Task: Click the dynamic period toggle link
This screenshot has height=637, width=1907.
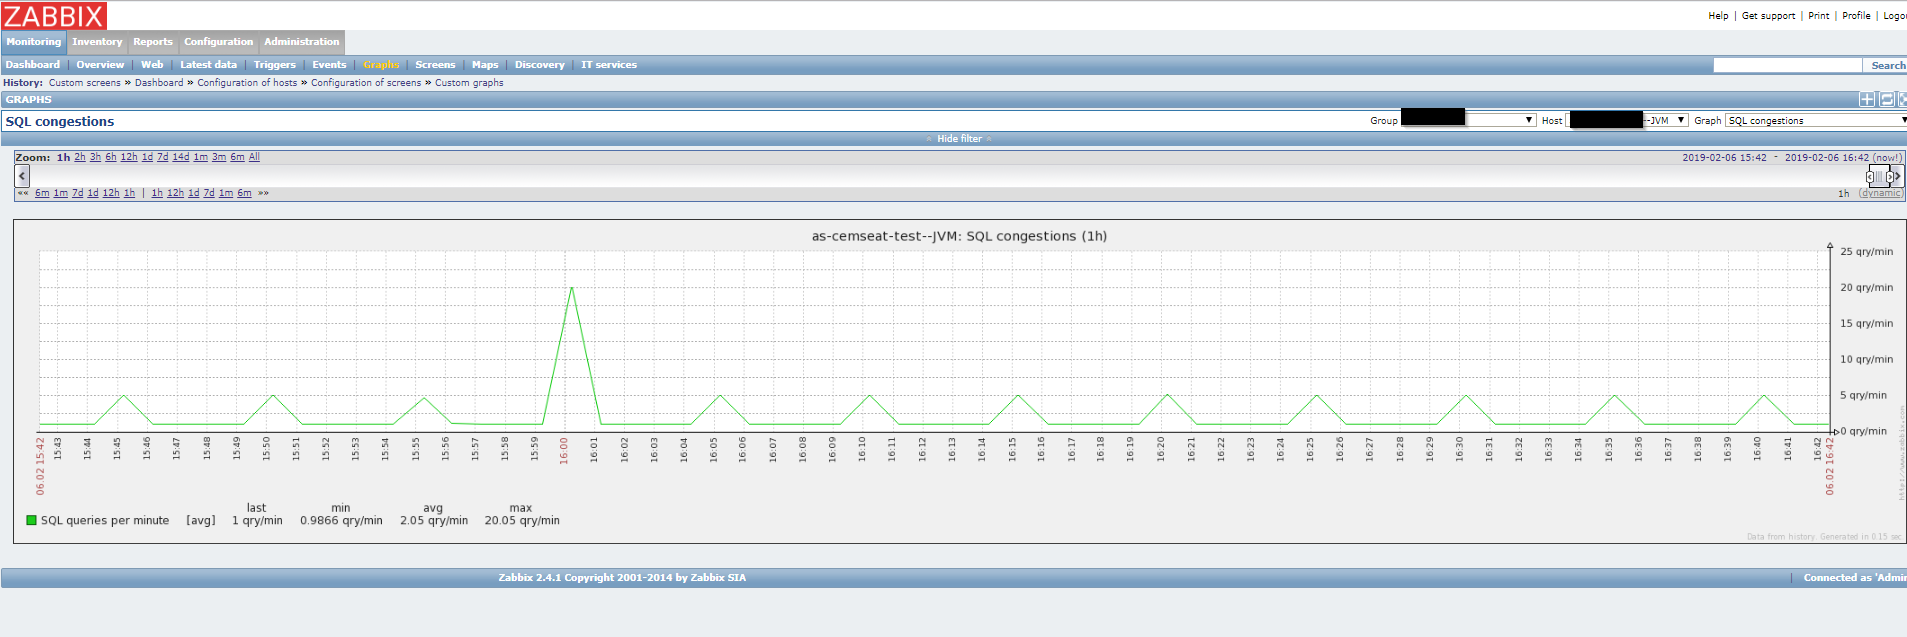Action: click(1881, 193)
